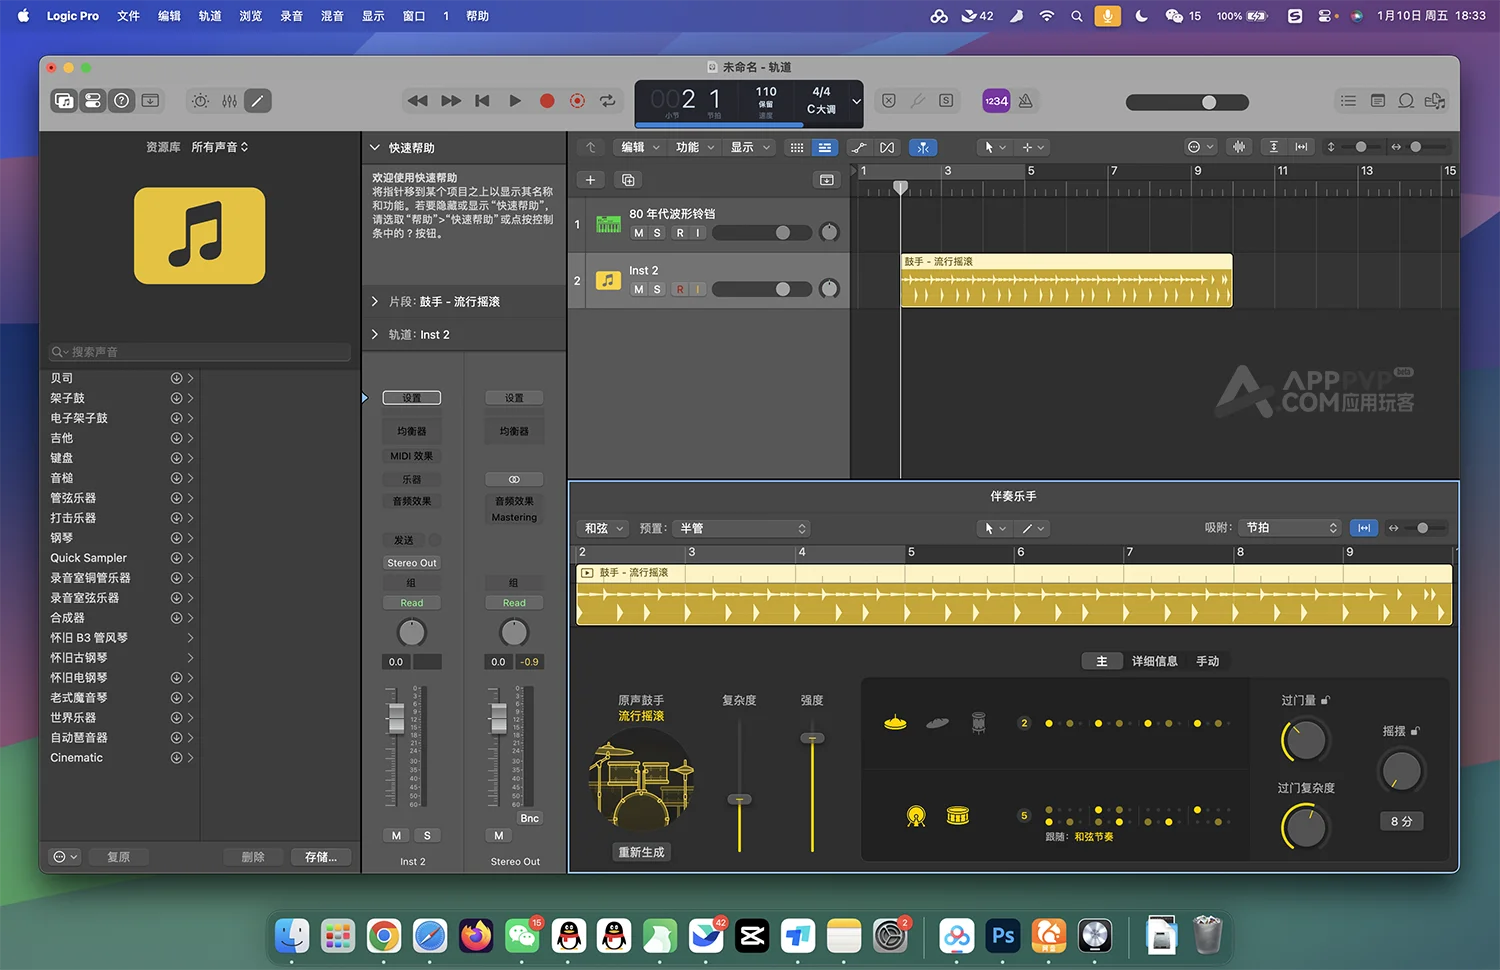Viewport: 1500px width, 970px height.
Task: Toggle the Flex crossed-arrows icon
Action: [x=887, y=147]
